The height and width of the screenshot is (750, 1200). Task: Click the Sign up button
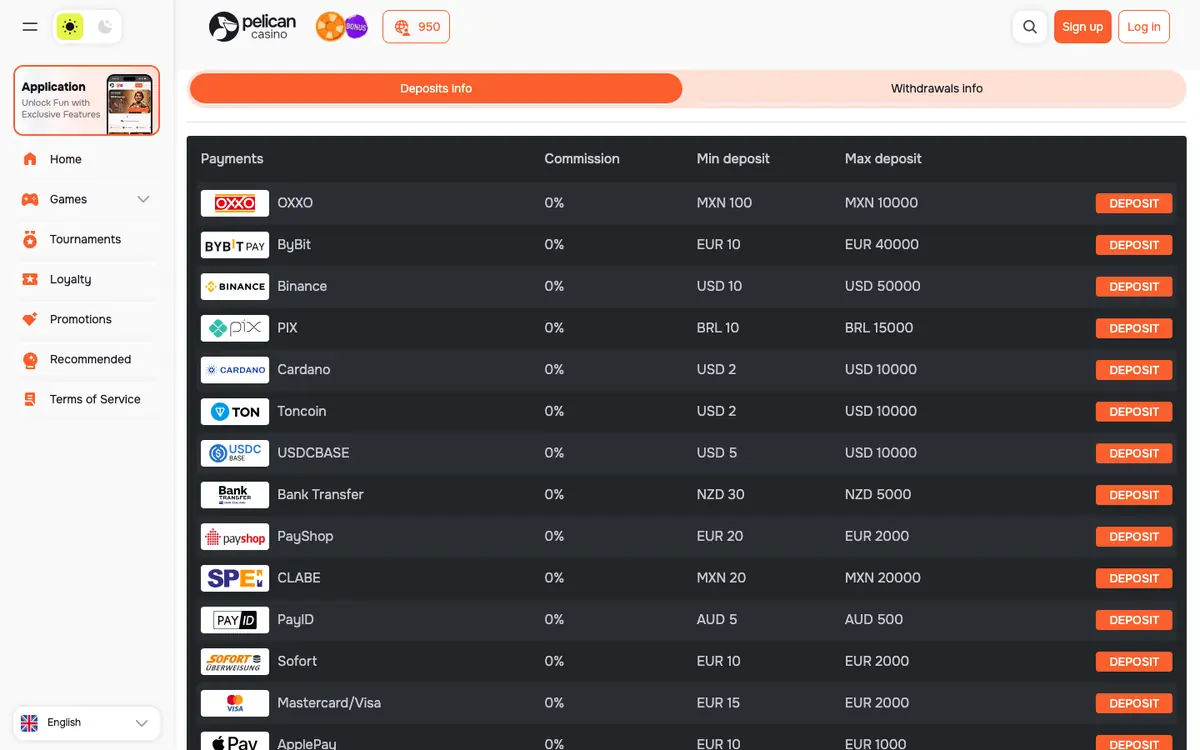1083,27
